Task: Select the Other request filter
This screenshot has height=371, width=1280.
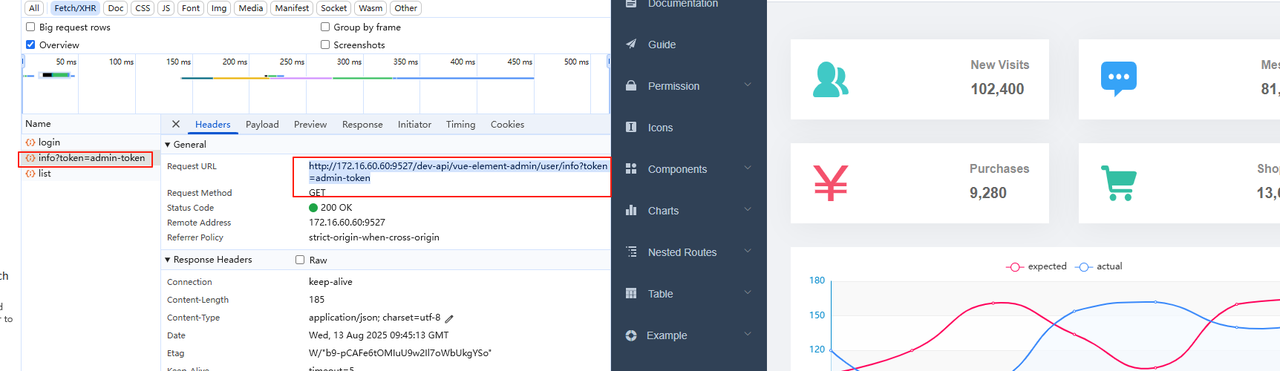Action: click(x=406, y=8)
